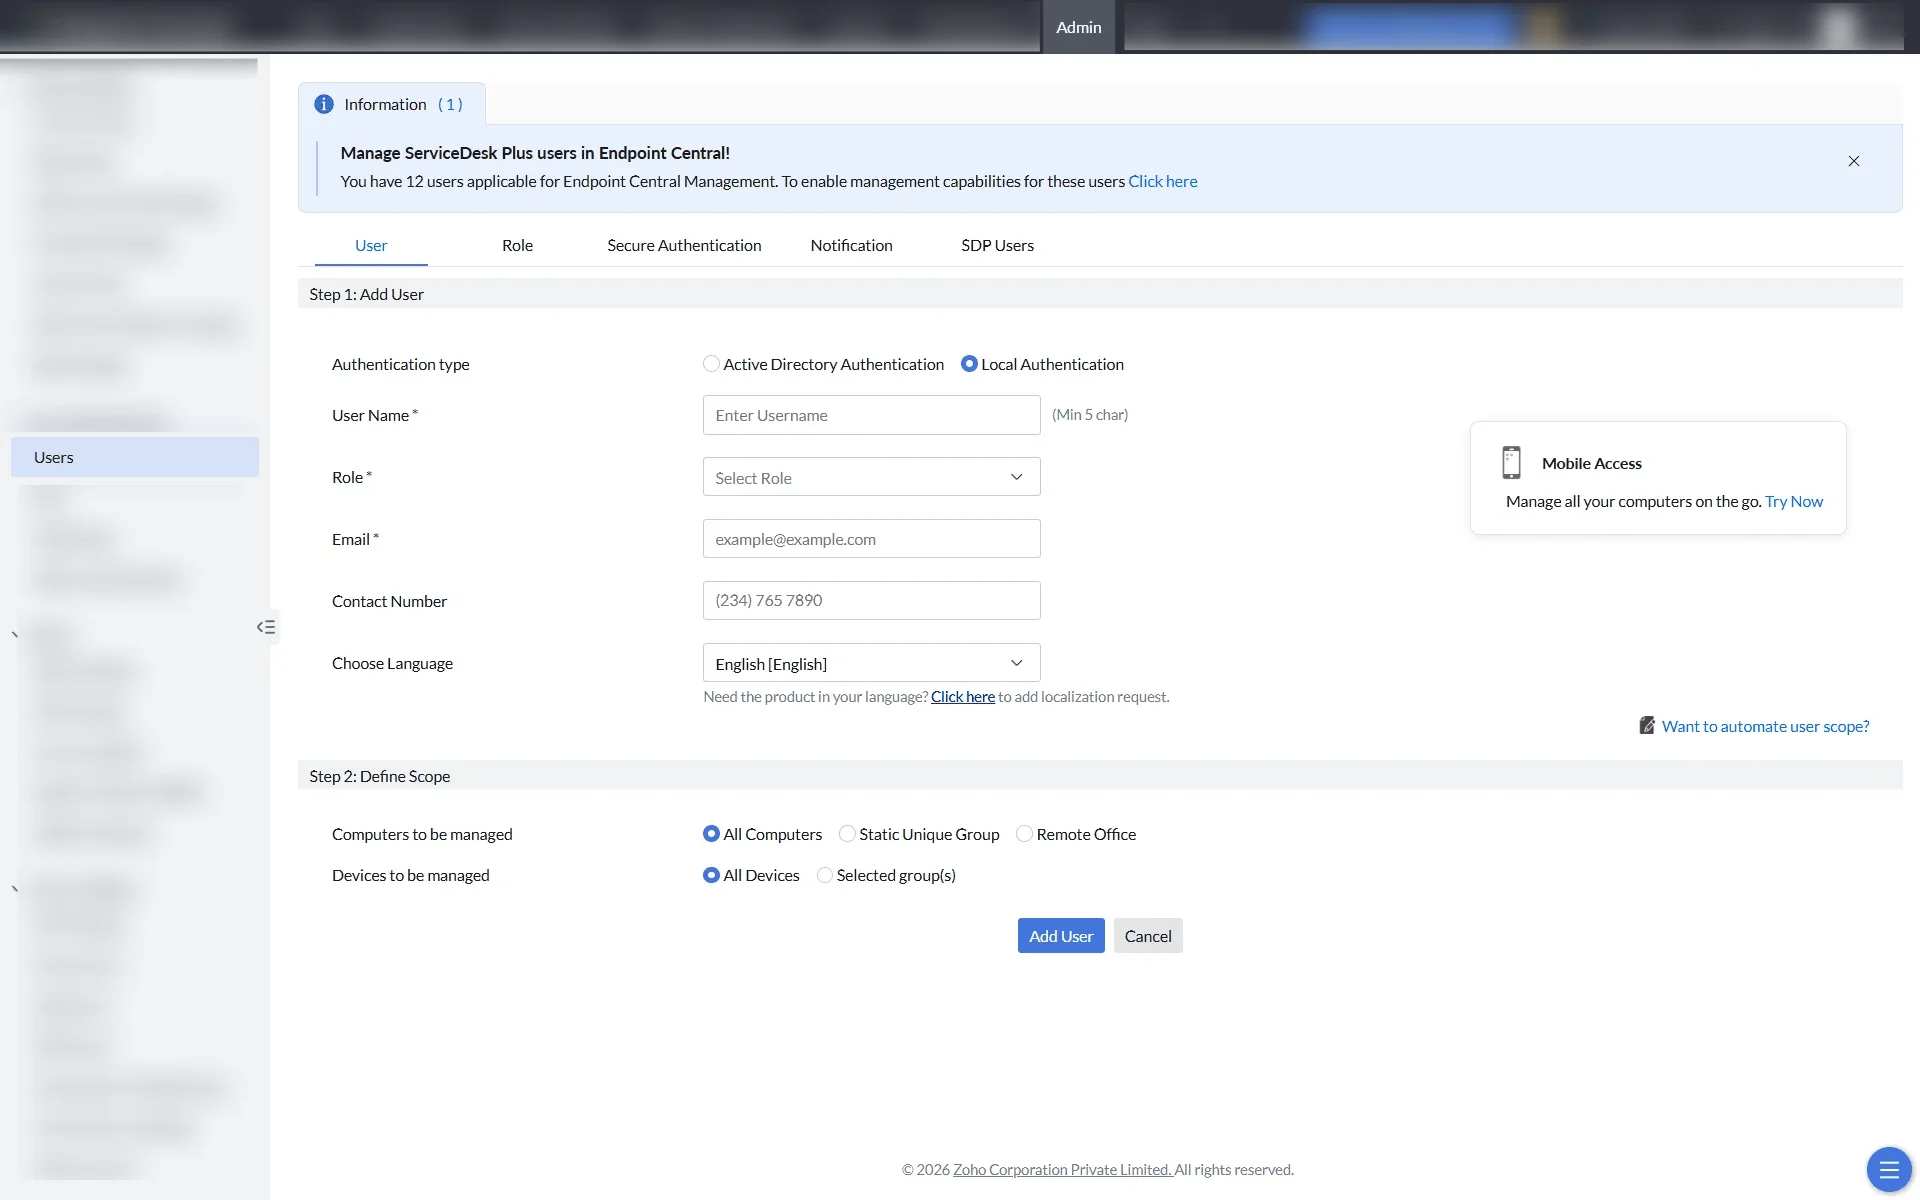This screenshot has height=1200, width=1920.
Task: Open the Select Role dropdown
Action: pyautogui.click(x=871, y=477)
